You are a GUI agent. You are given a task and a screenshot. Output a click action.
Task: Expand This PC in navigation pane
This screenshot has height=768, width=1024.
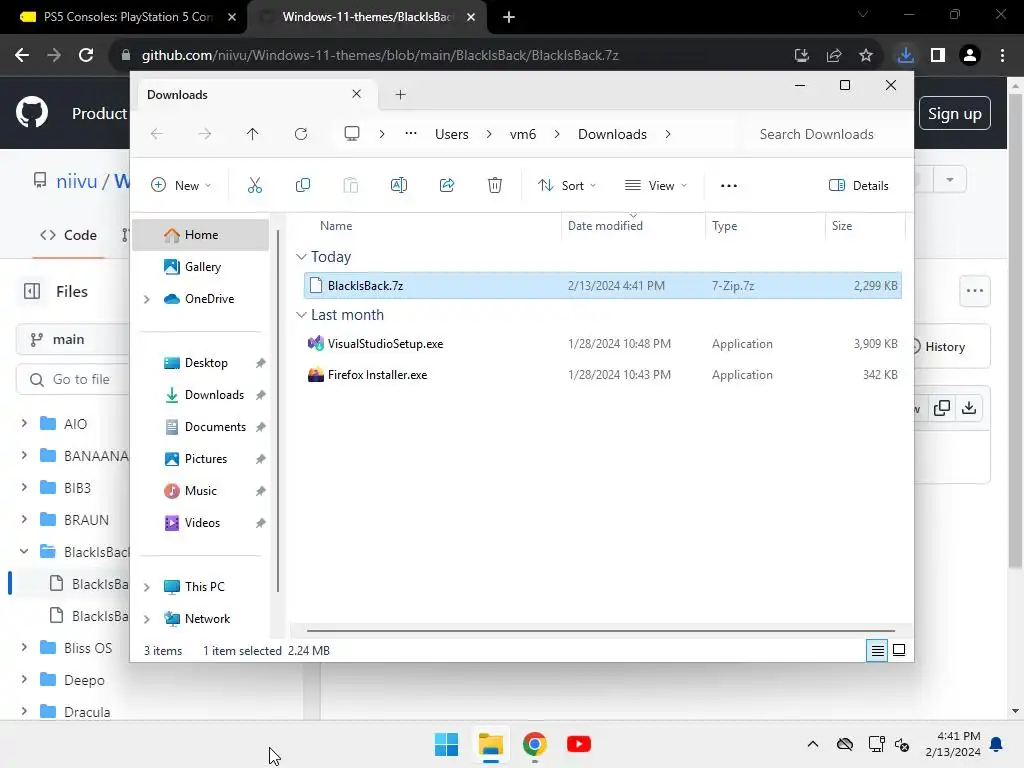click(147, 587)
